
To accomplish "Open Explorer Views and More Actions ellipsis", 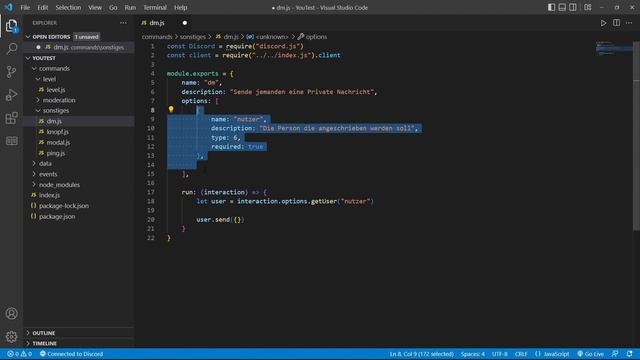I will tap(123, 23).
